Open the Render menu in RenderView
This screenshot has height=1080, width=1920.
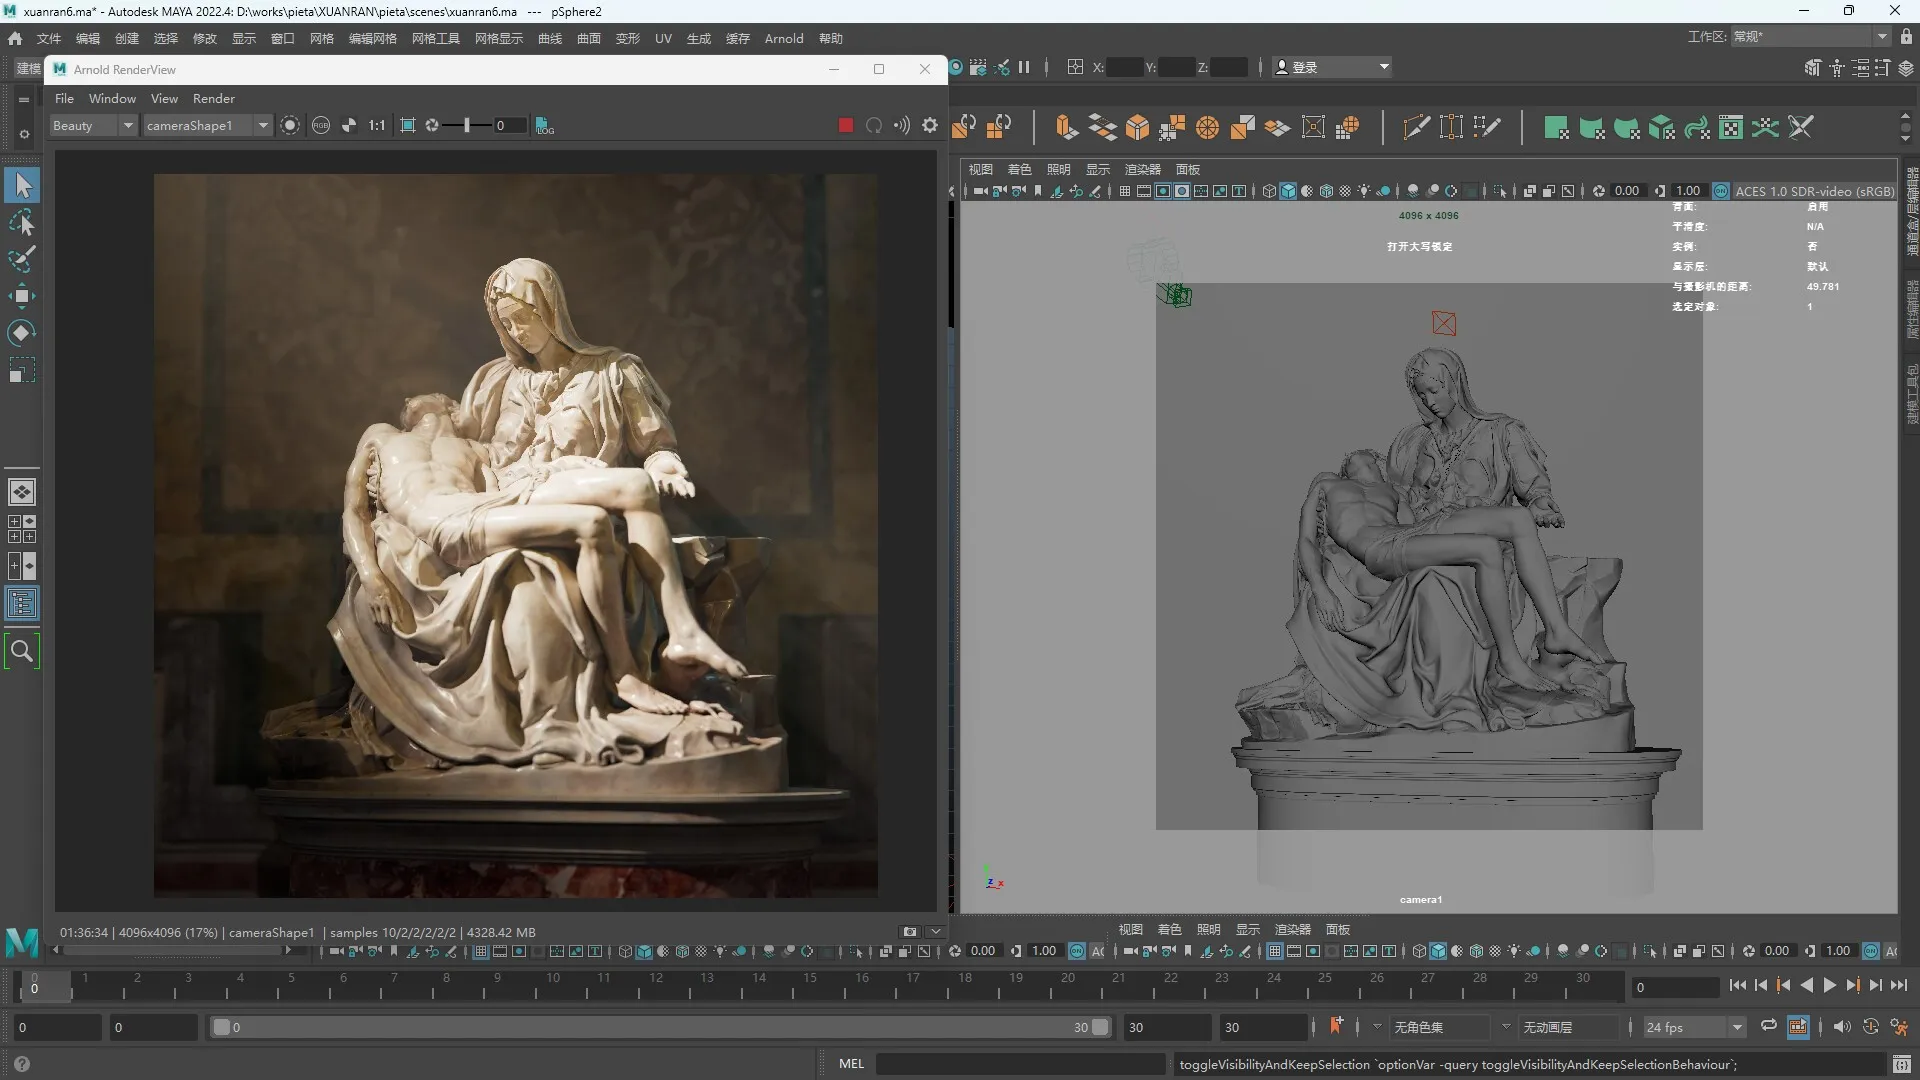point(213,98)
